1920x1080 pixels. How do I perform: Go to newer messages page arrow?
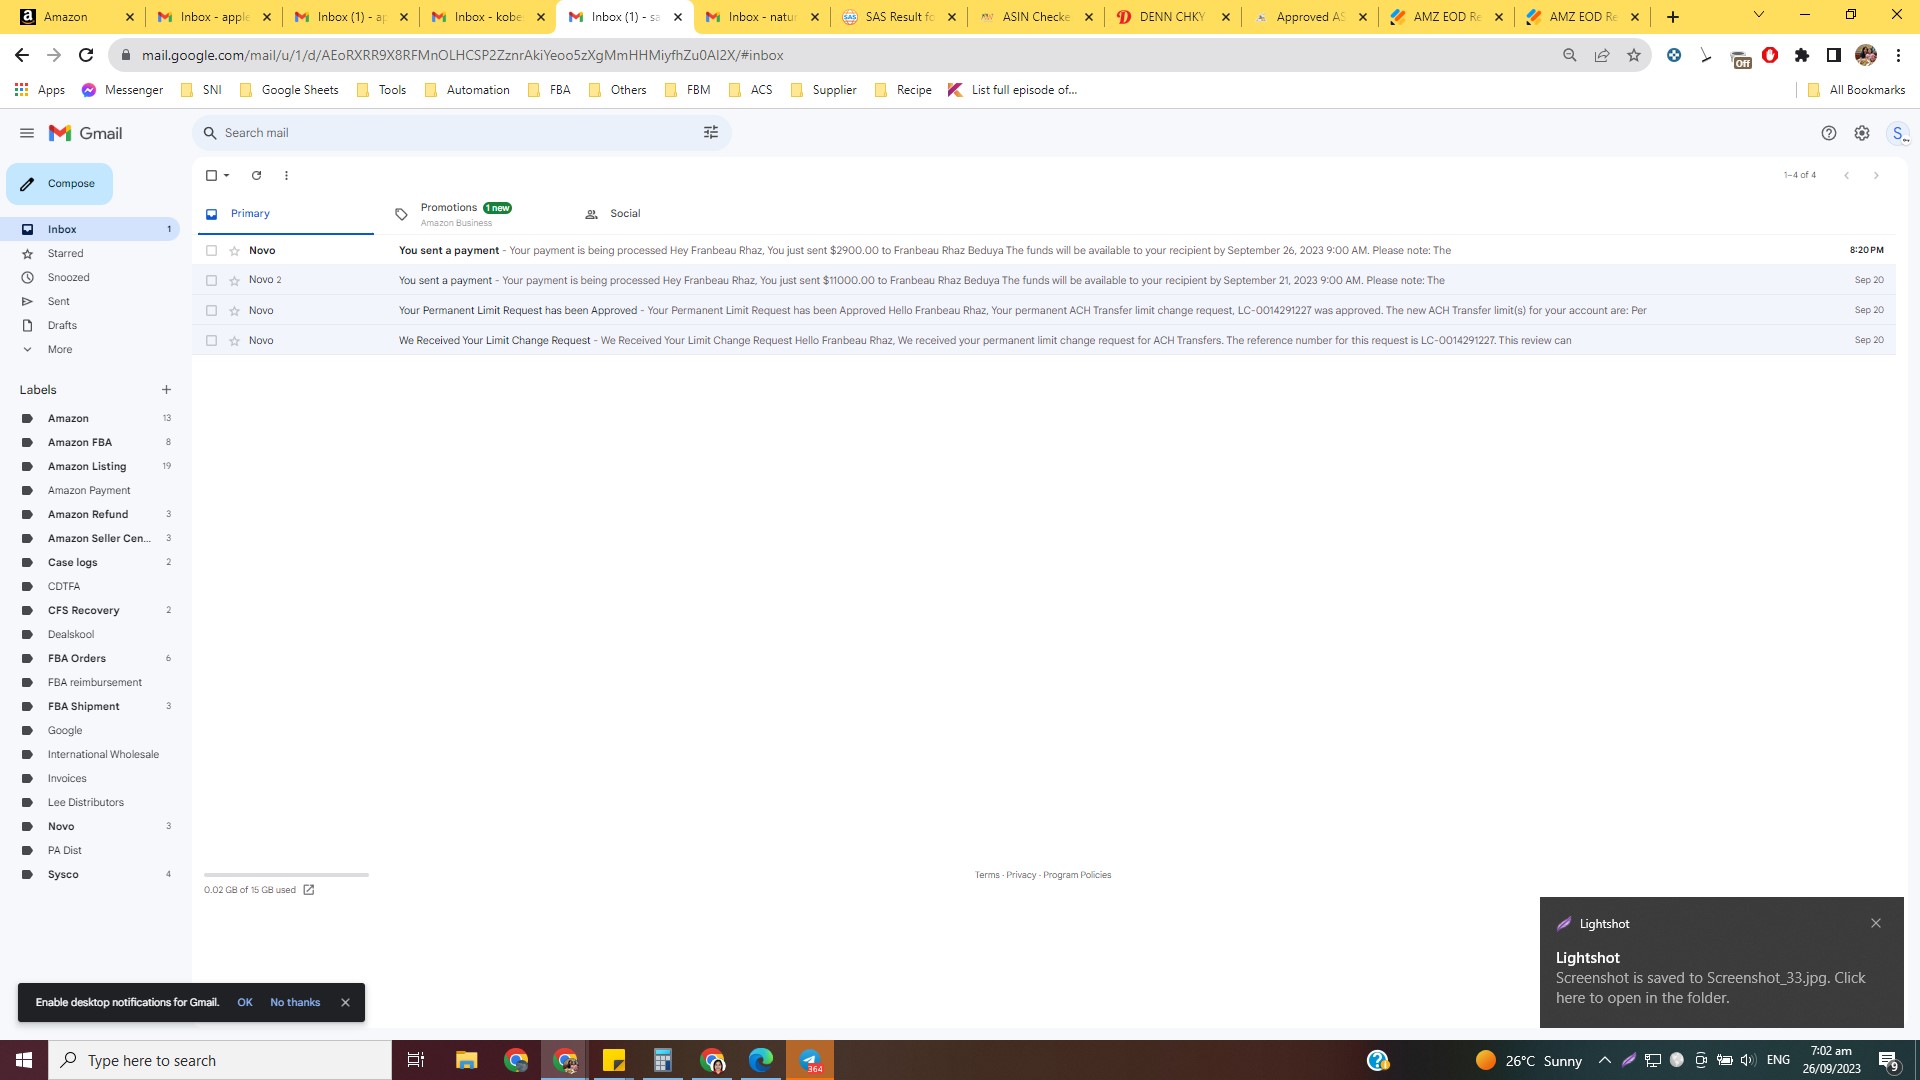pyautogui.click(x=1847, y=175)
